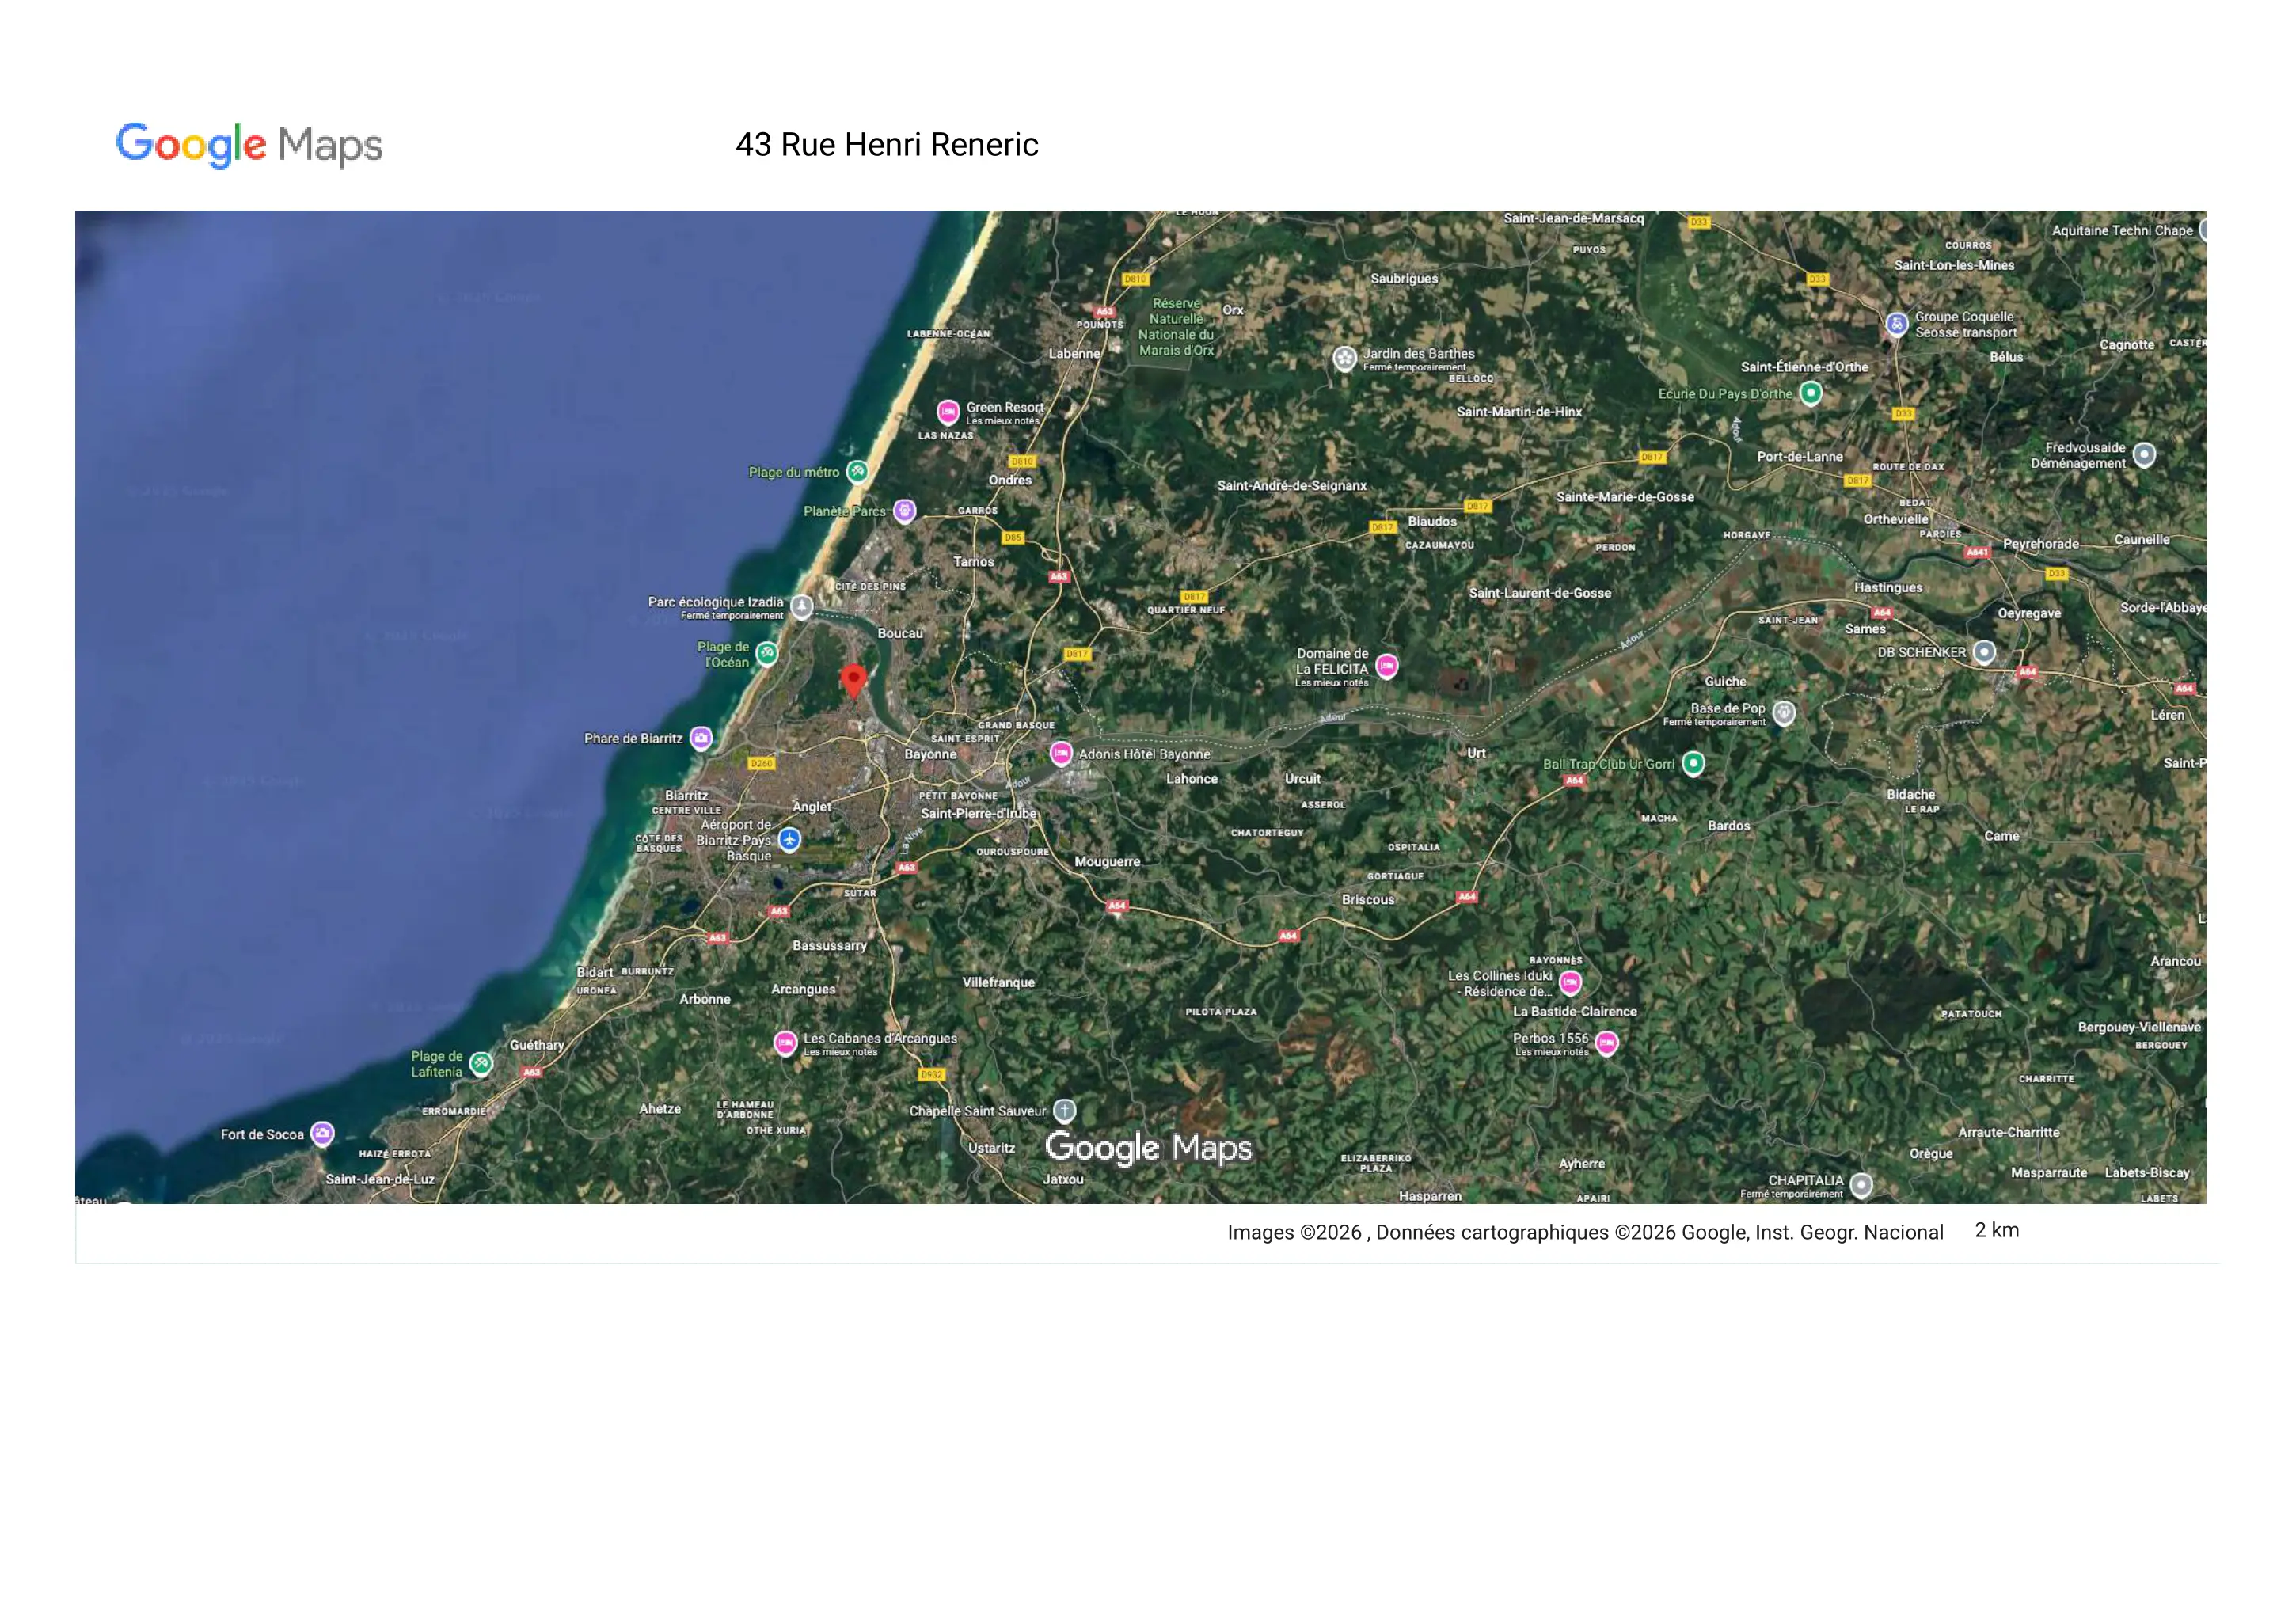Screen dimensions: 2296x1622
Task: Click the 43 Rue Henri Reneric title
Action: (887, 145)
